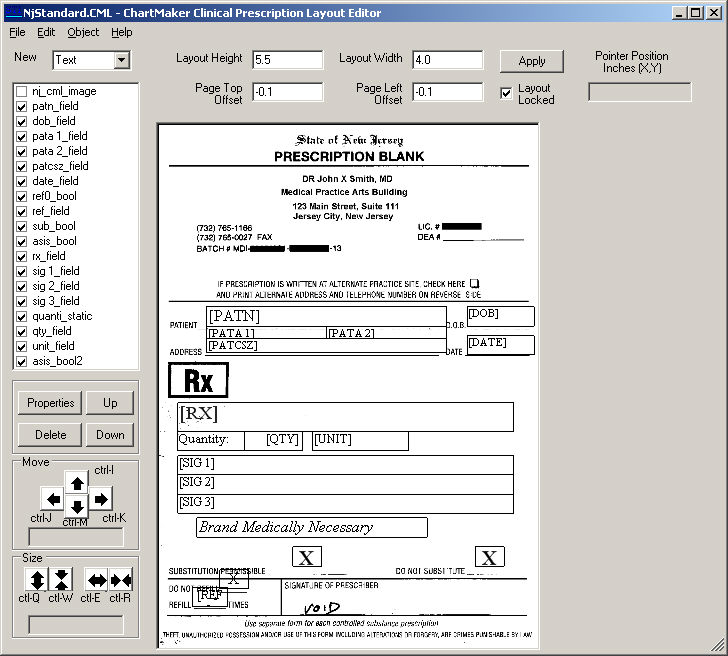
Task: Select the [SIG 3] field on the layout
Action: coord(345,504)
